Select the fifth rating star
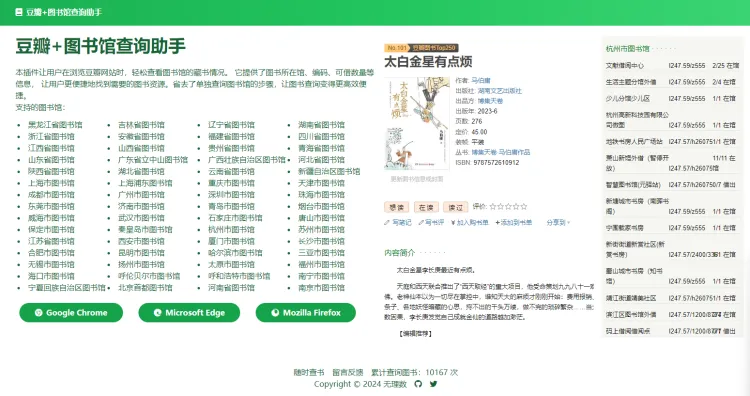This screenshot has width=750, height=396. [523, 207]
